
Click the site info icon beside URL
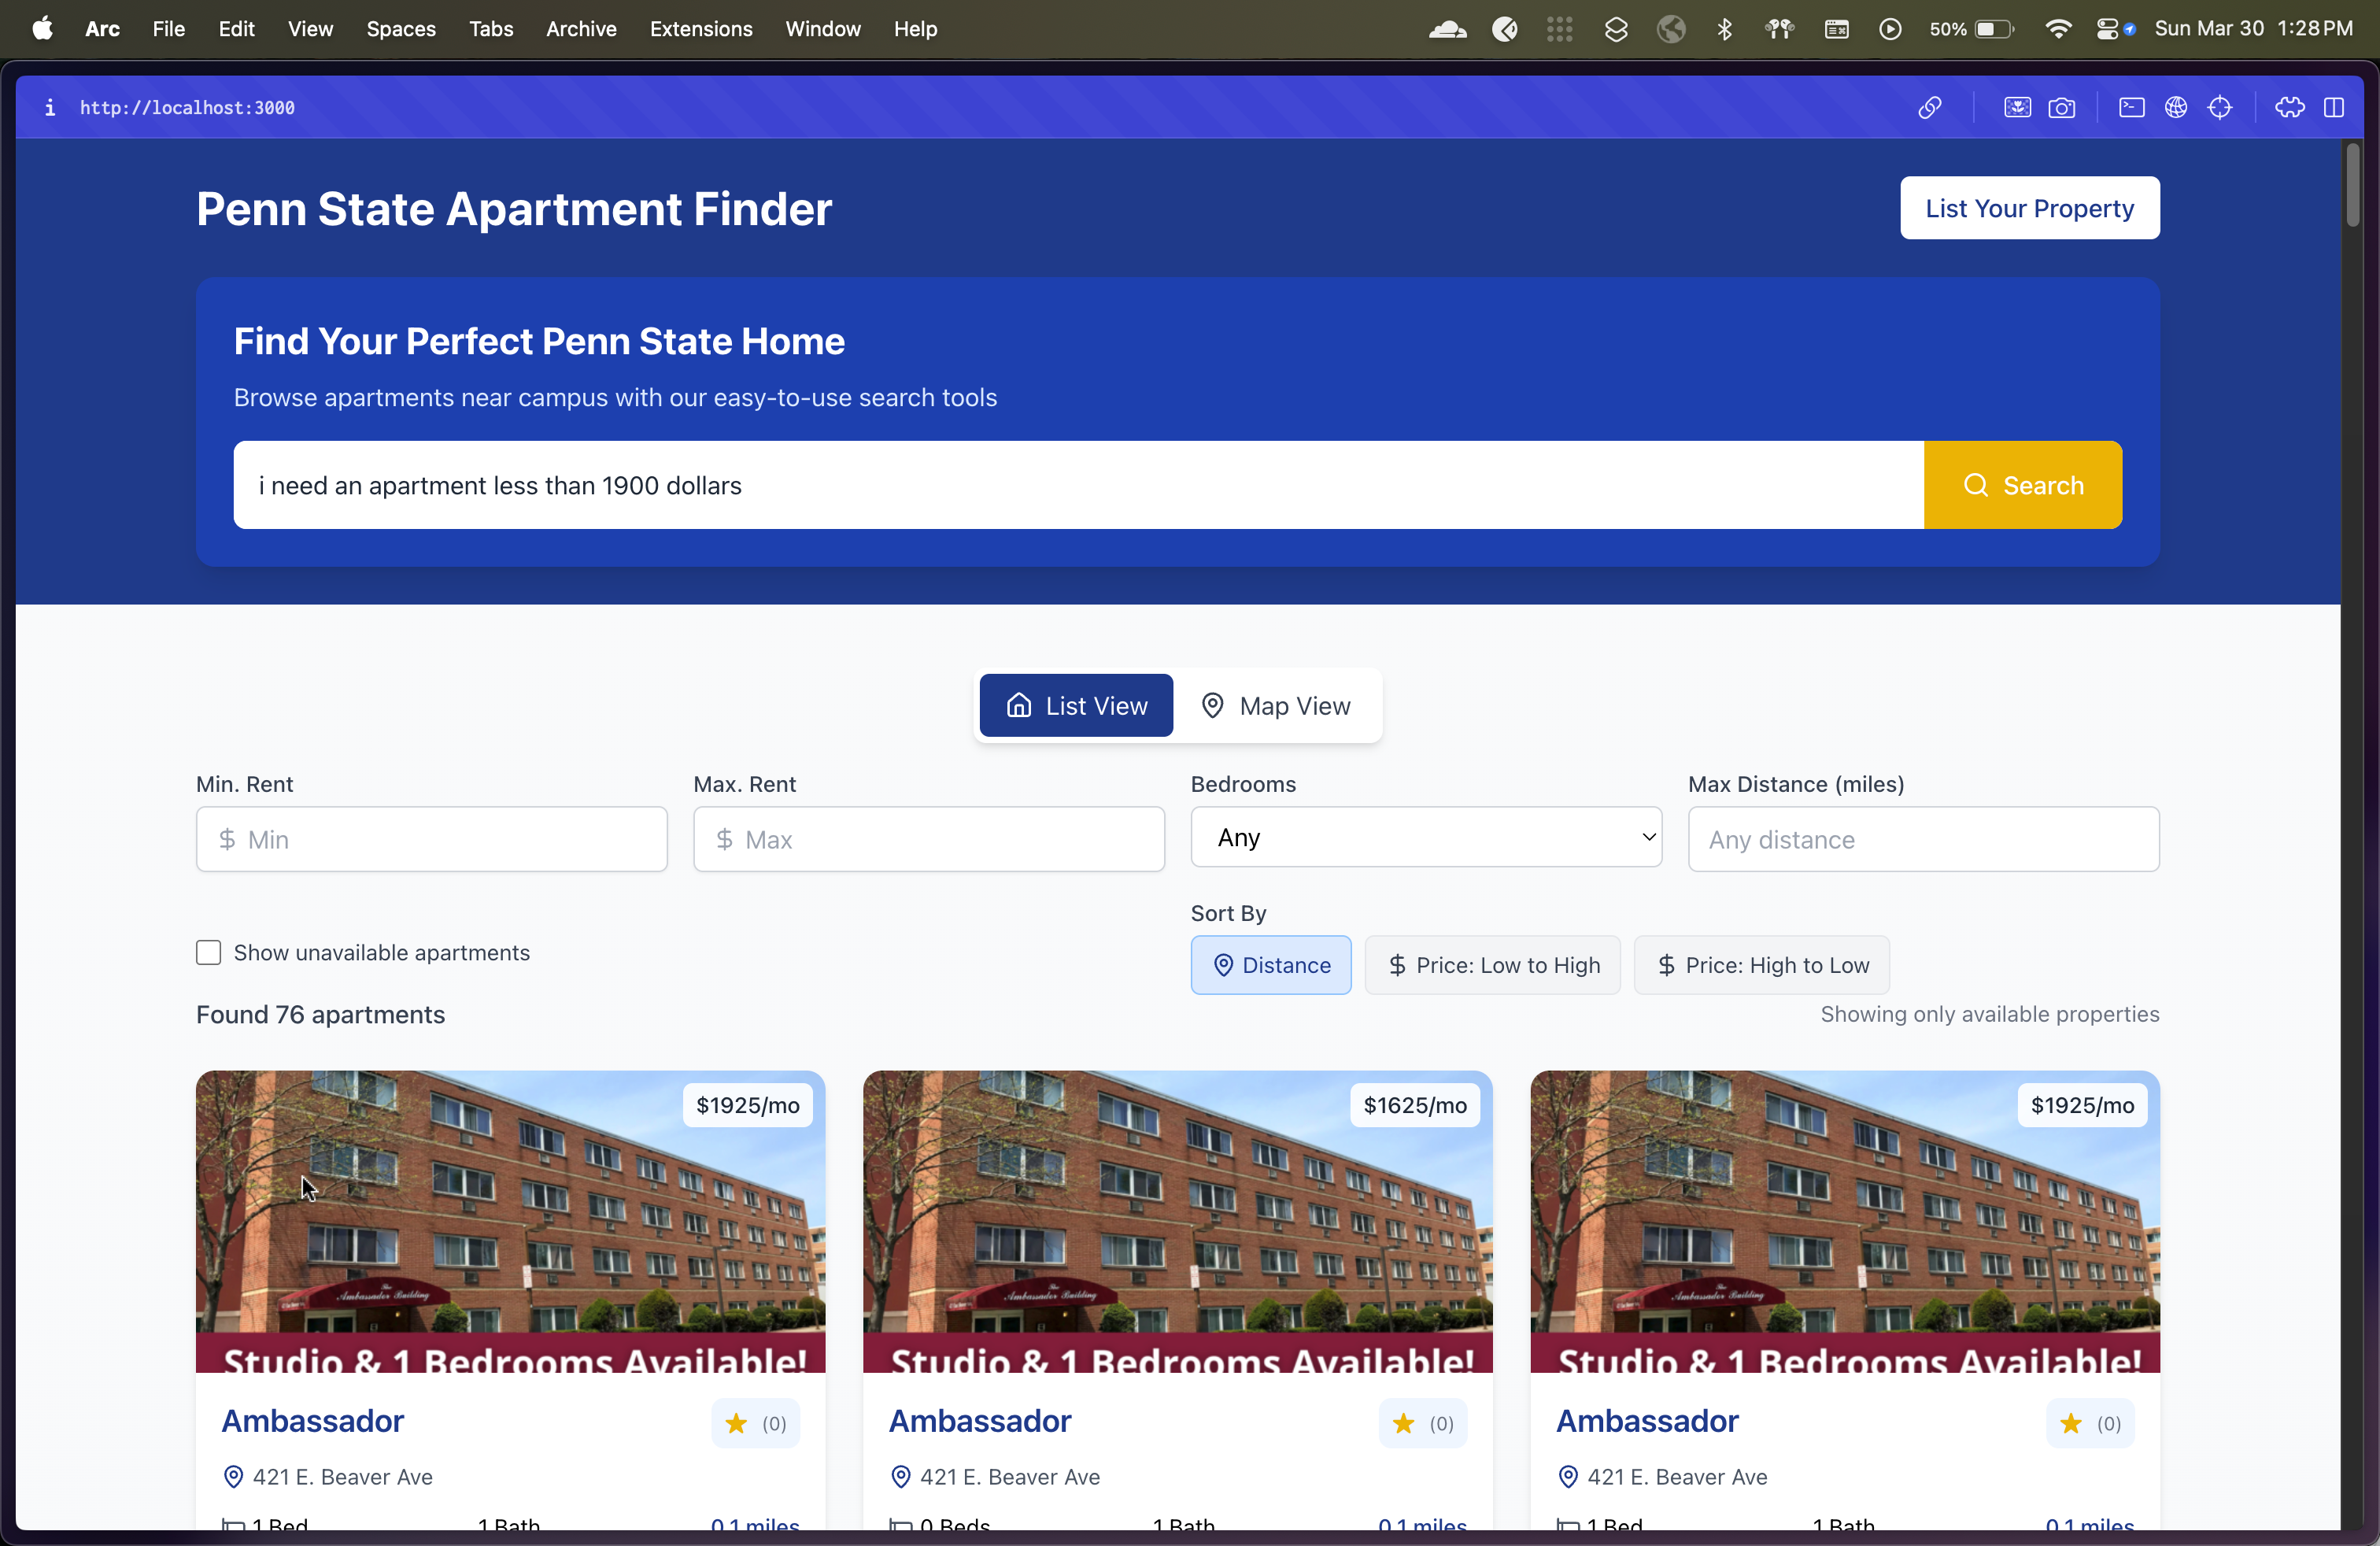50,107
